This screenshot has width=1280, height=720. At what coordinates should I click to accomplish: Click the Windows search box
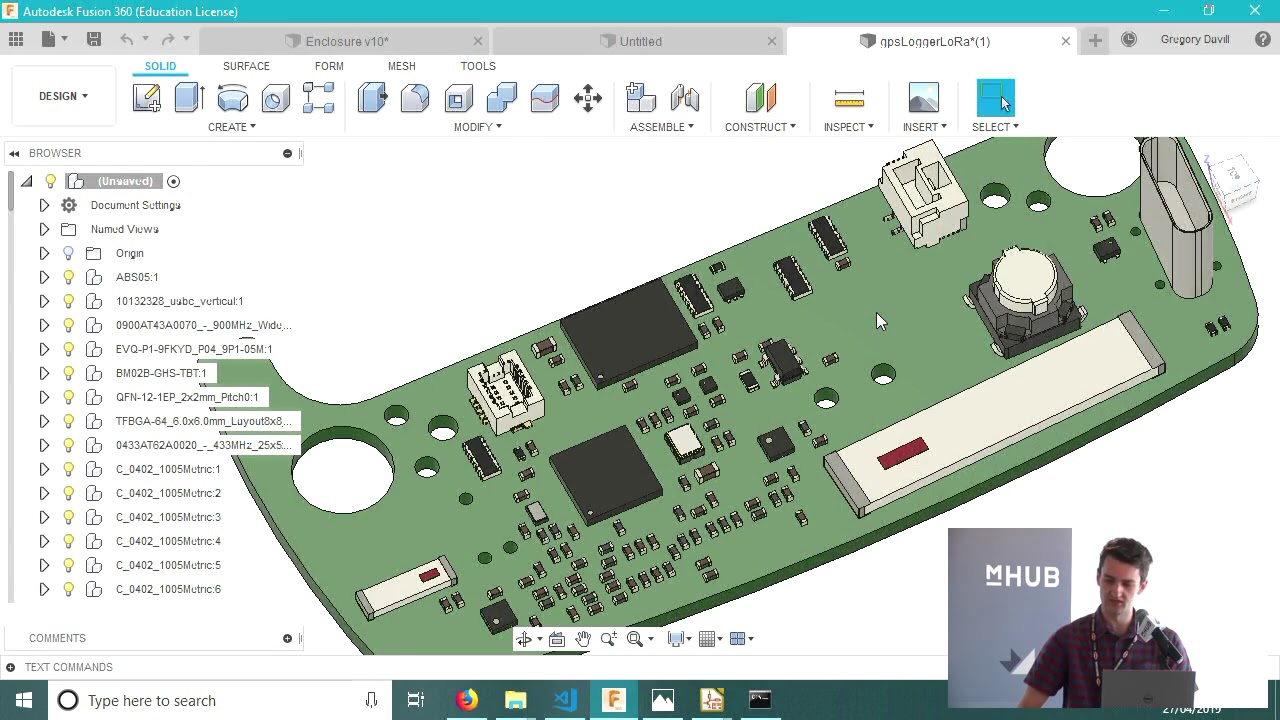tap(220, 700)
